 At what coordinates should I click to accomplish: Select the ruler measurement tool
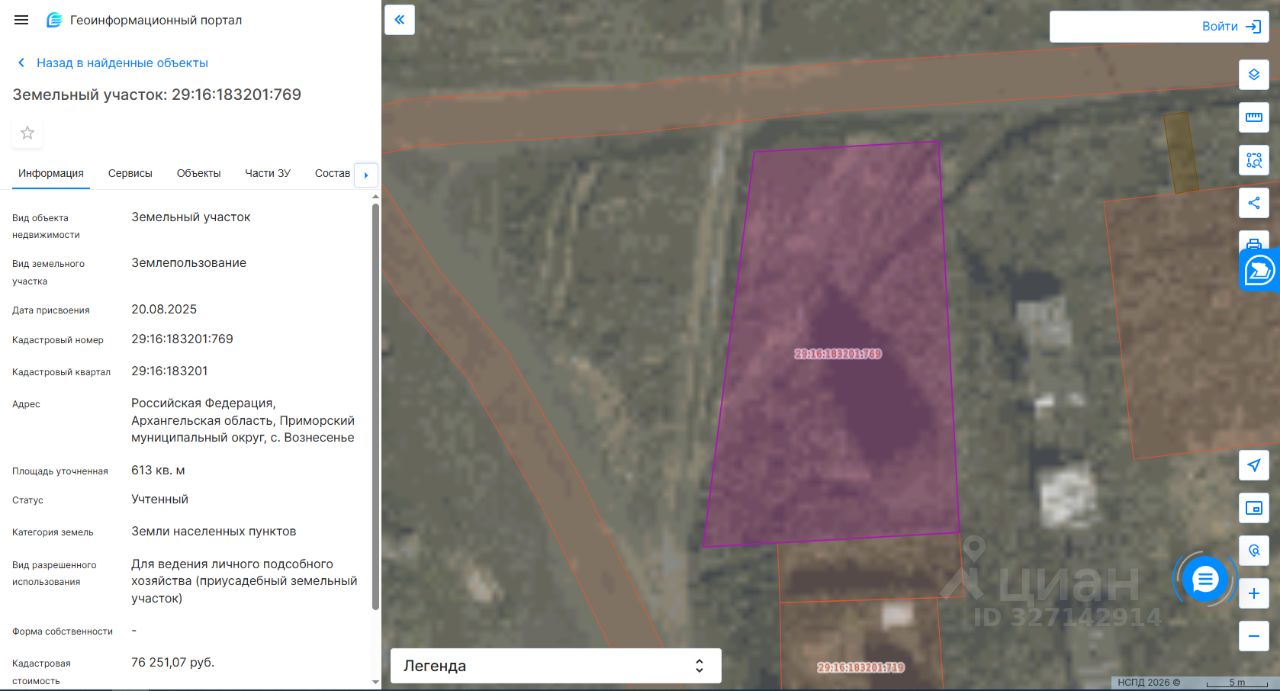point(1254,117)
